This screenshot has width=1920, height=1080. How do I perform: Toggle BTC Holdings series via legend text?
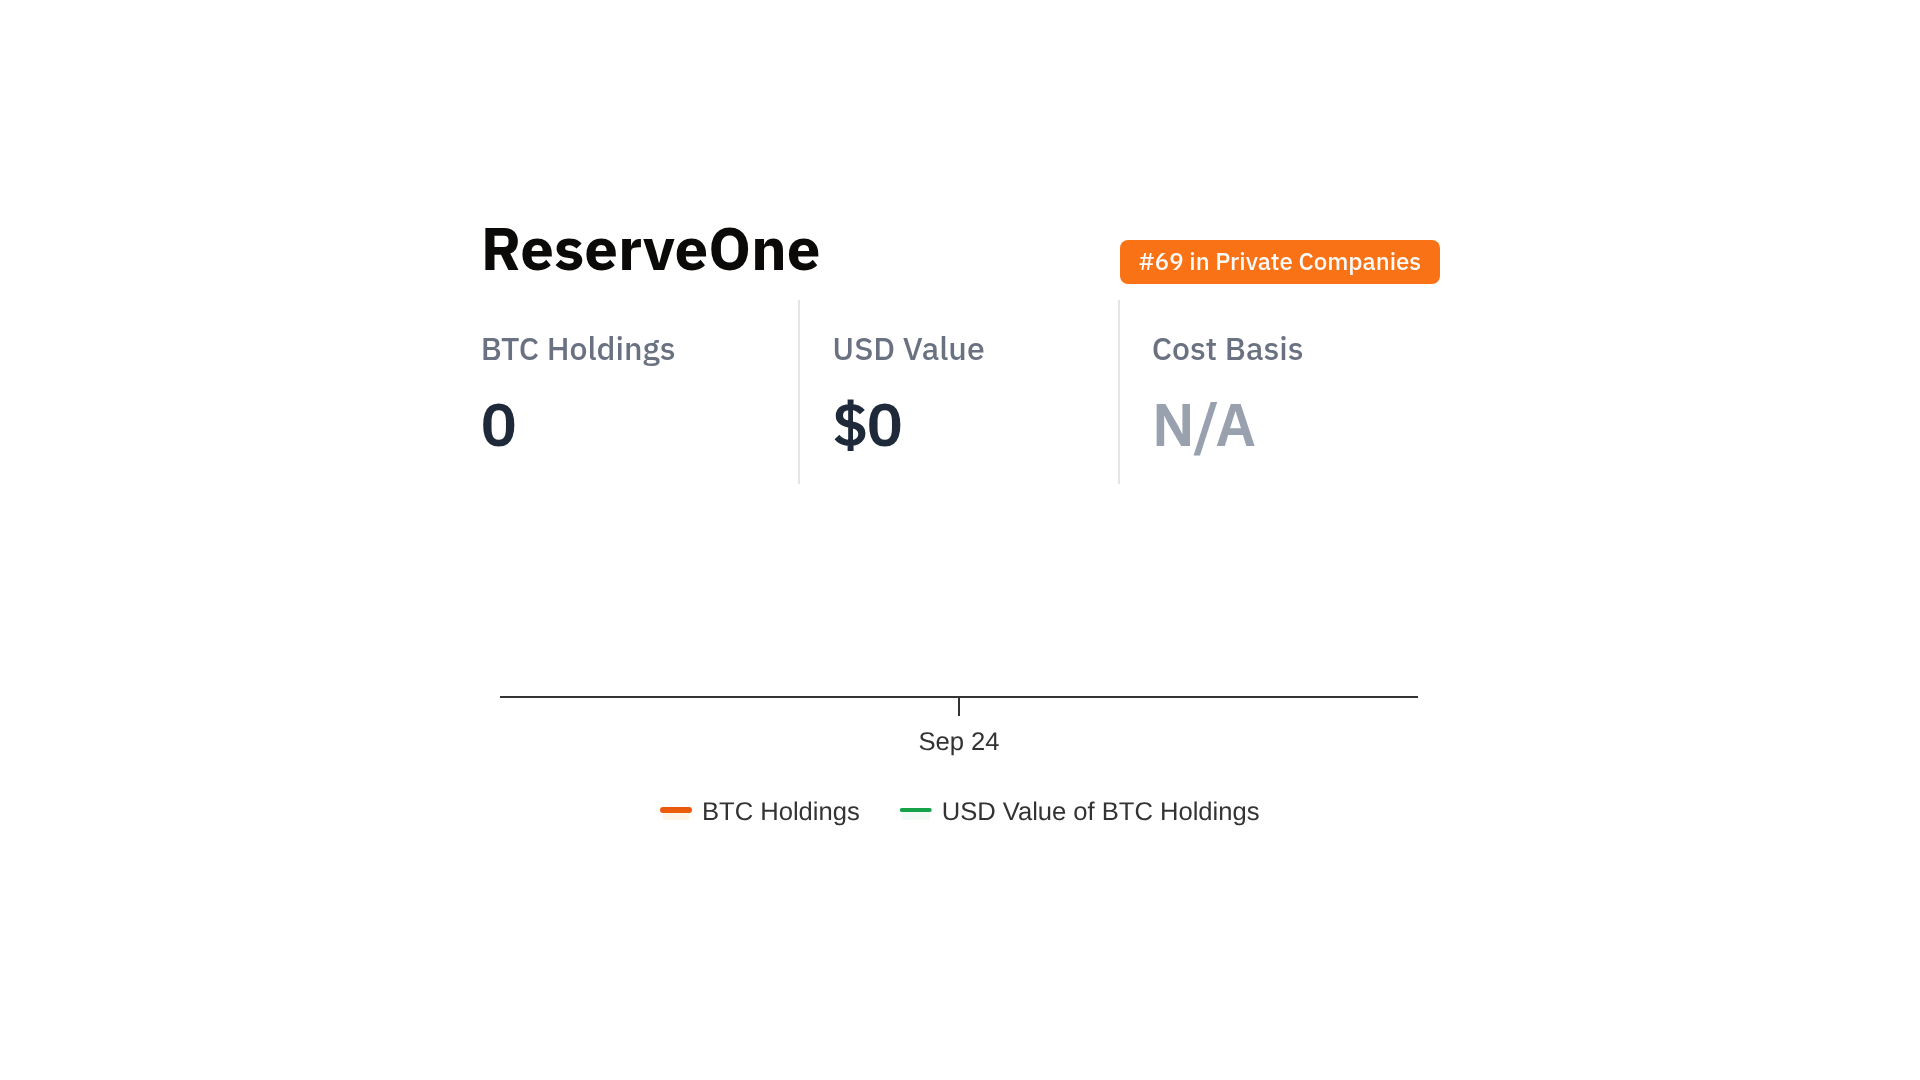(780, 811)
